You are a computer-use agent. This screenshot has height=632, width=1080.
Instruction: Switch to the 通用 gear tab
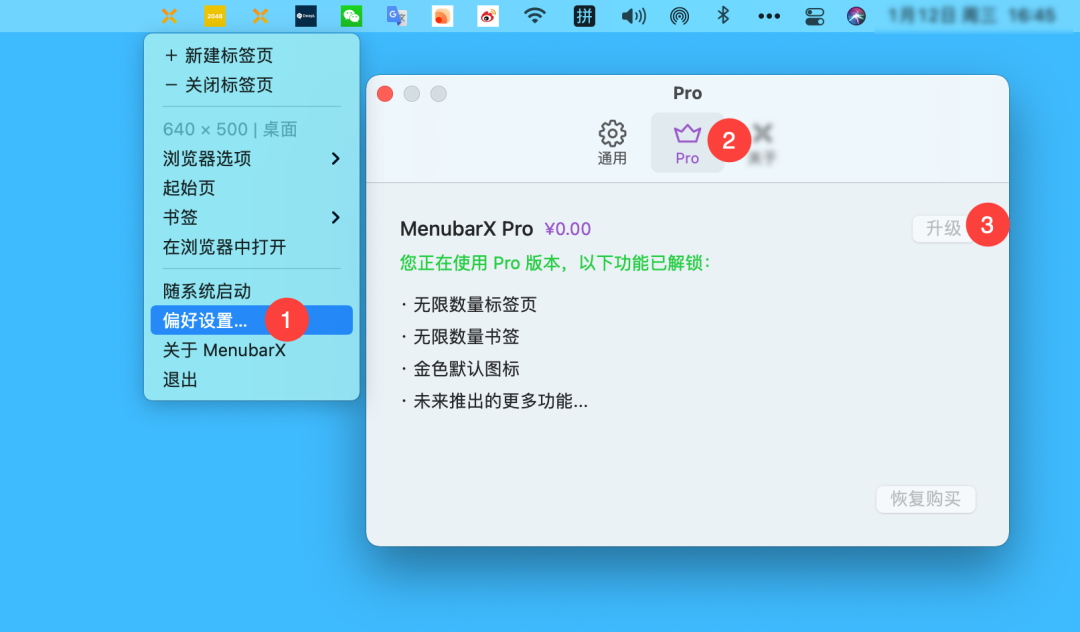[612, 143]
